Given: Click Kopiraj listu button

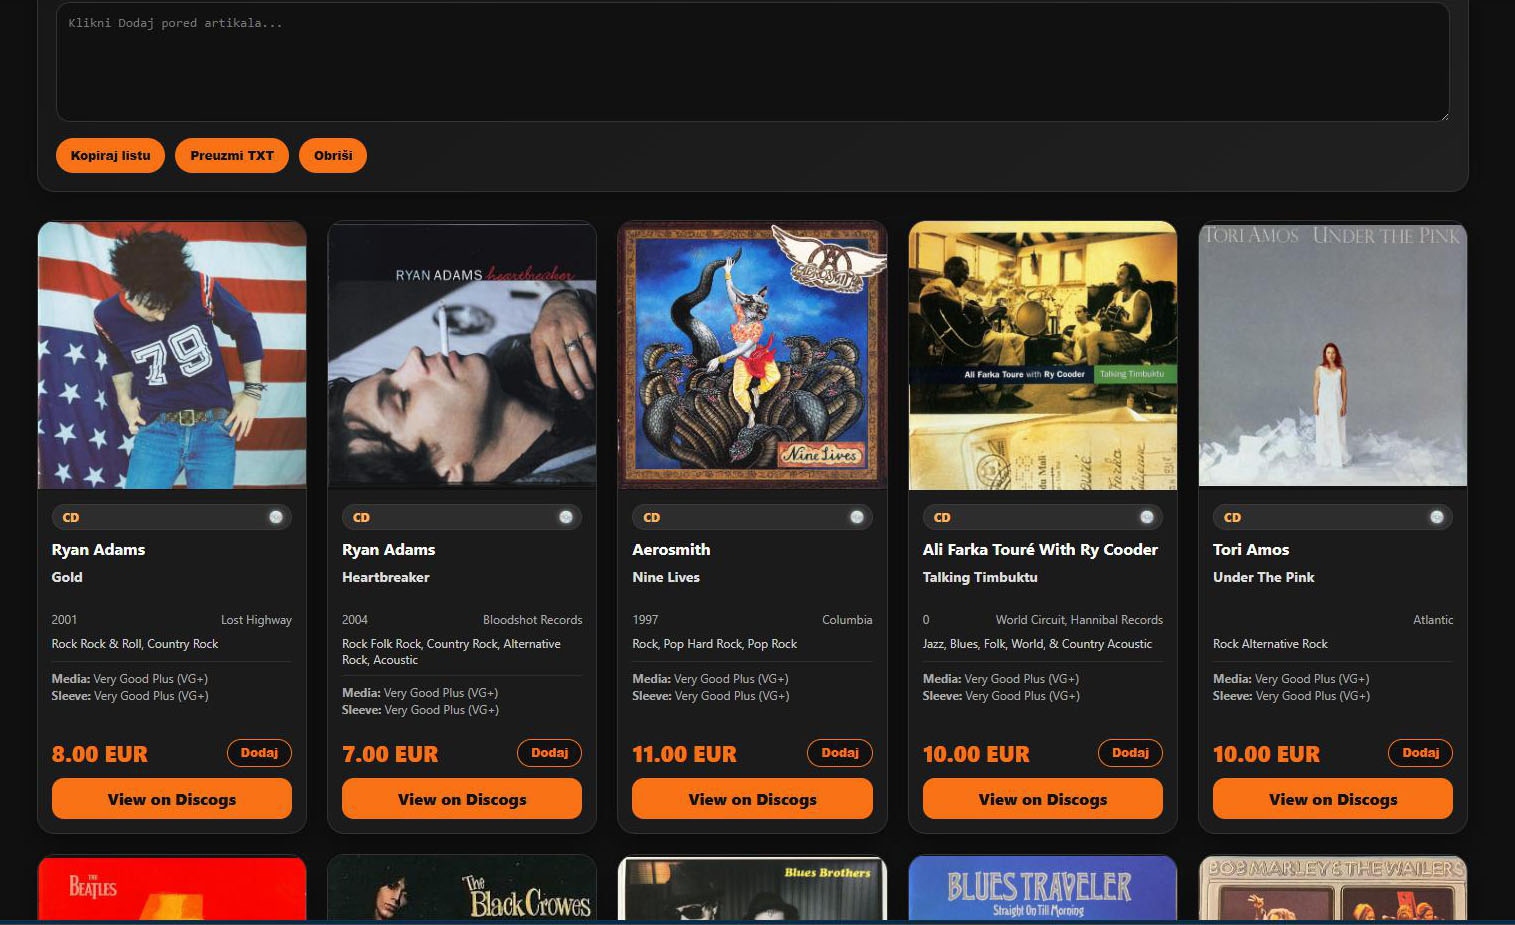Looking at the screenshot, I should point(111,155).
